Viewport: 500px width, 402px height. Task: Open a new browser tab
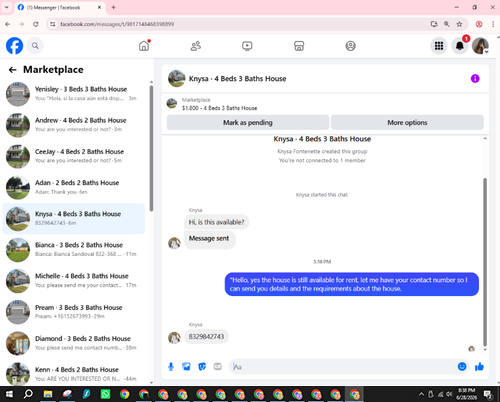coord(113,7)
